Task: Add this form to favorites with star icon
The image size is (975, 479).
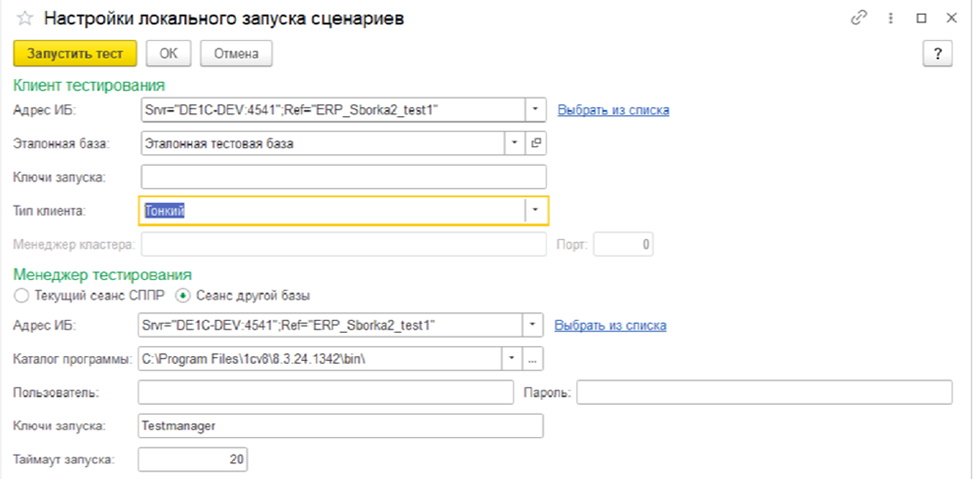Action: point(25,19)
